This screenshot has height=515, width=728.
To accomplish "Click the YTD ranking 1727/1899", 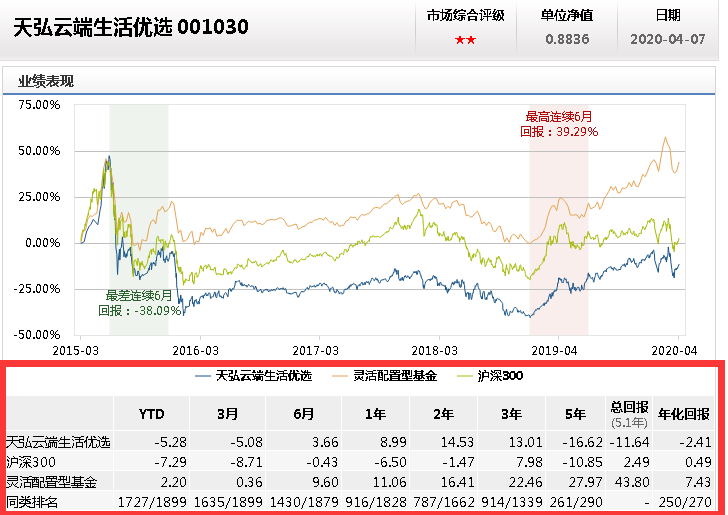I will point(152,502).
